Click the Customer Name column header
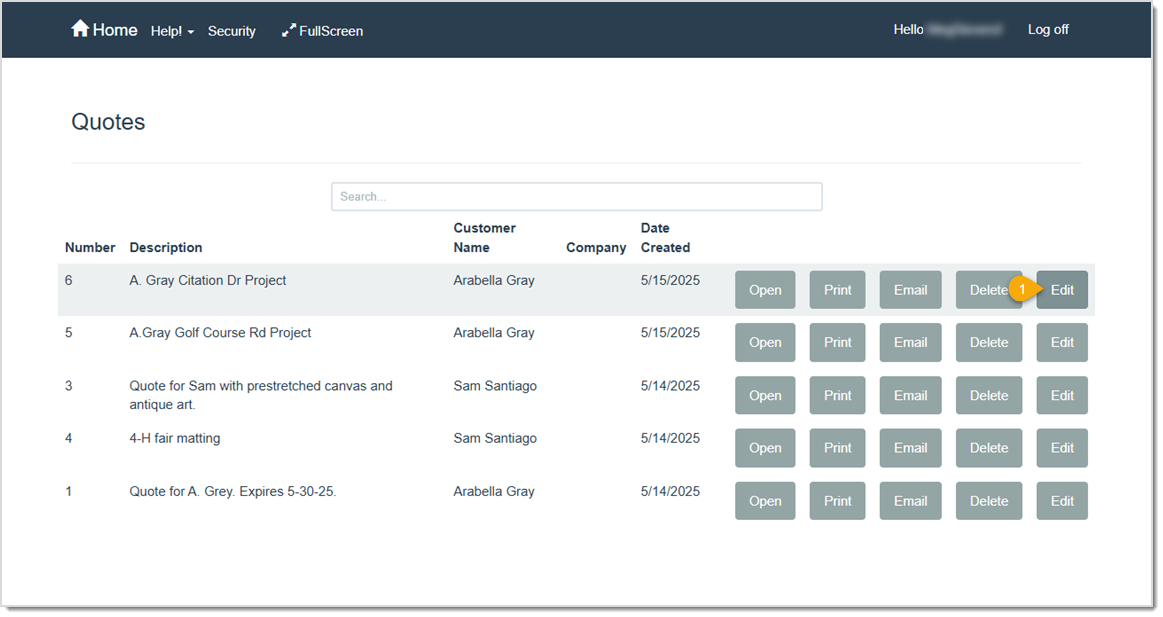The width and height of the screenshot is (1163, 617). (484, 238)
